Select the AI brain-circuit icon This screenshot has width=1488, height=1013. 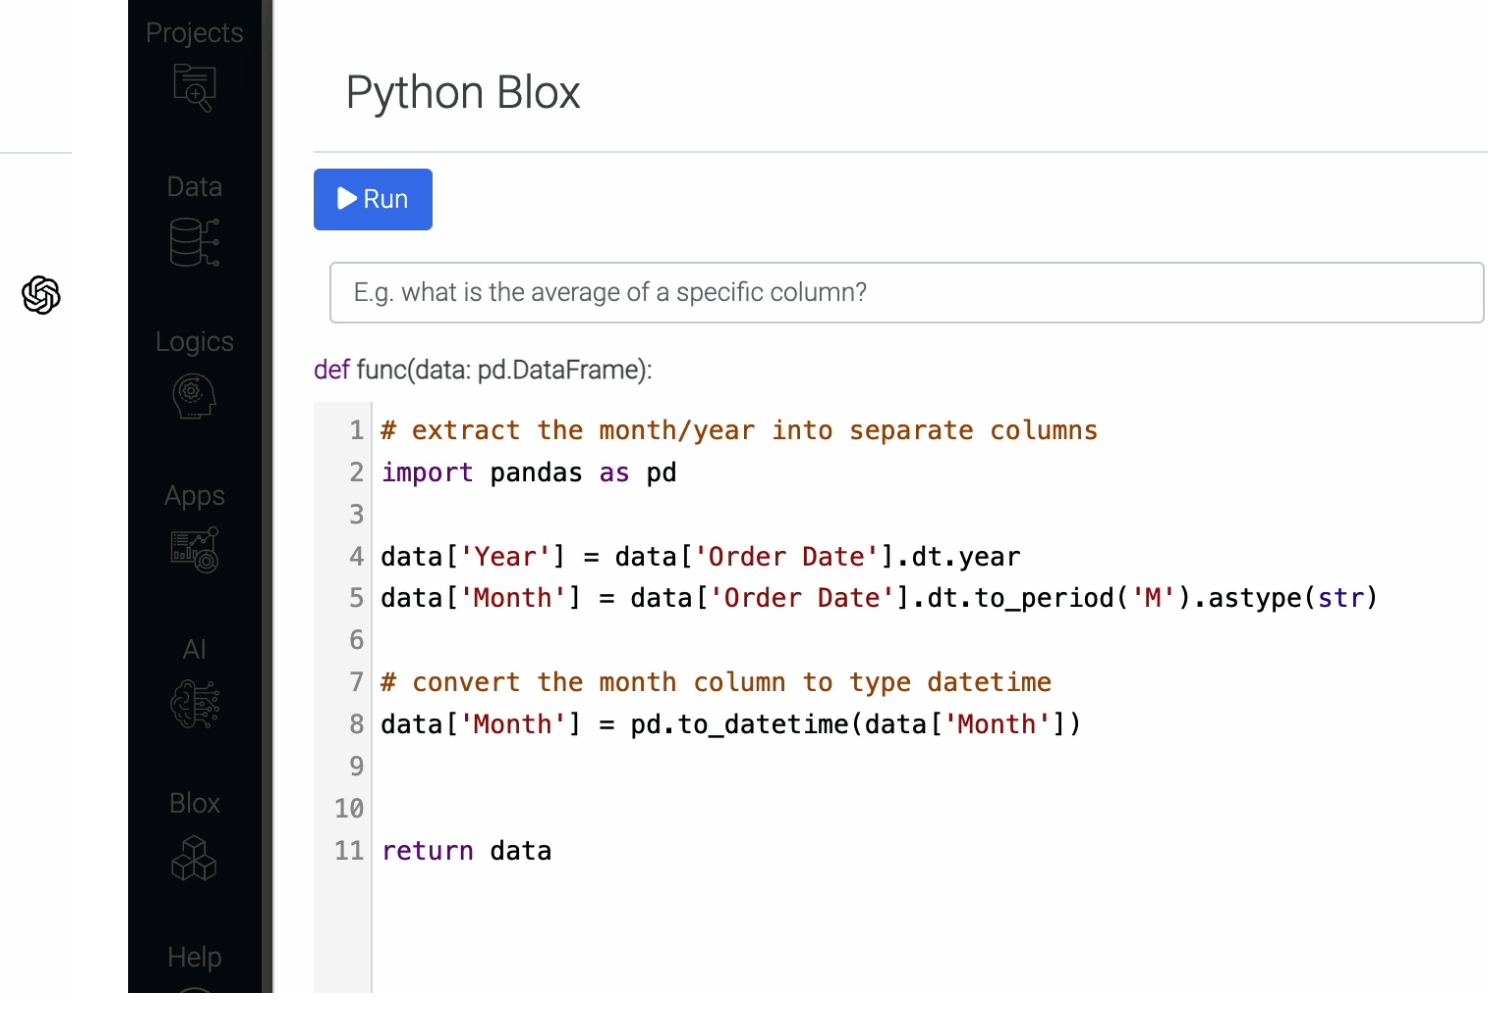coord(194,704)
